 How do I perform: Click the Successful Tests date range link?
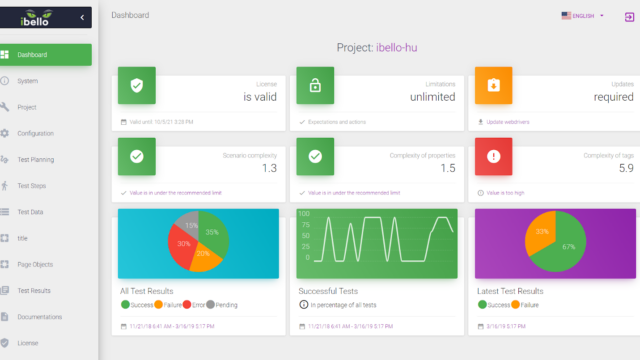point(350,327)
